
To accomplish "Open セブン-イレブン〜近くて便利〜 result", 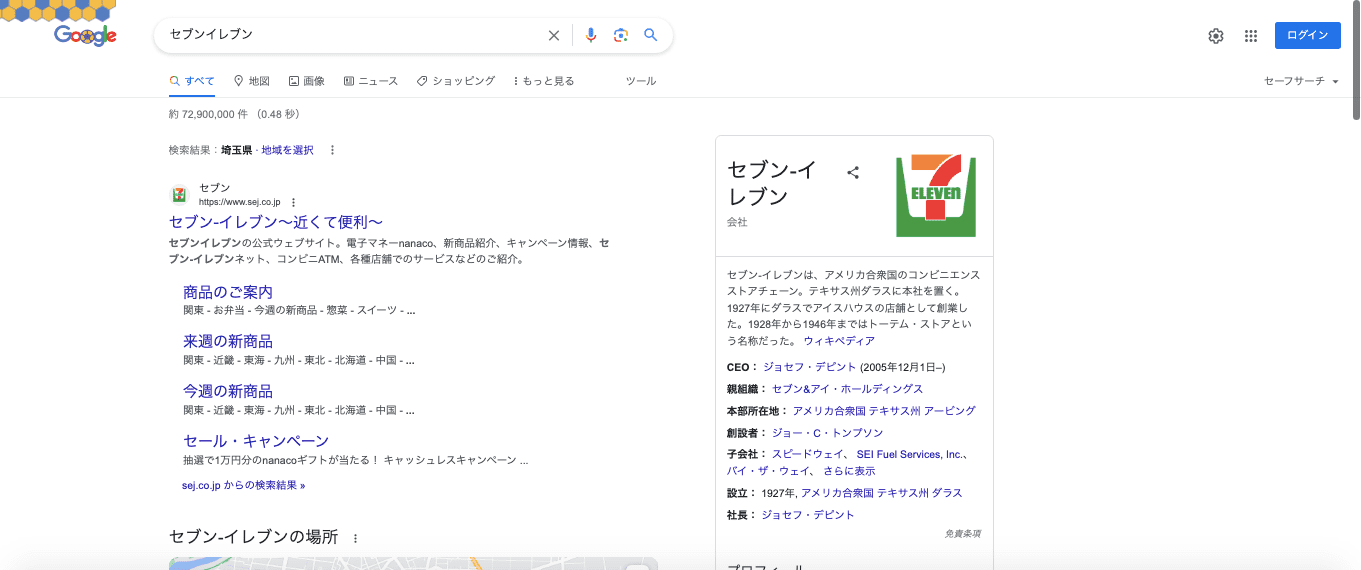I will point(276,222).
